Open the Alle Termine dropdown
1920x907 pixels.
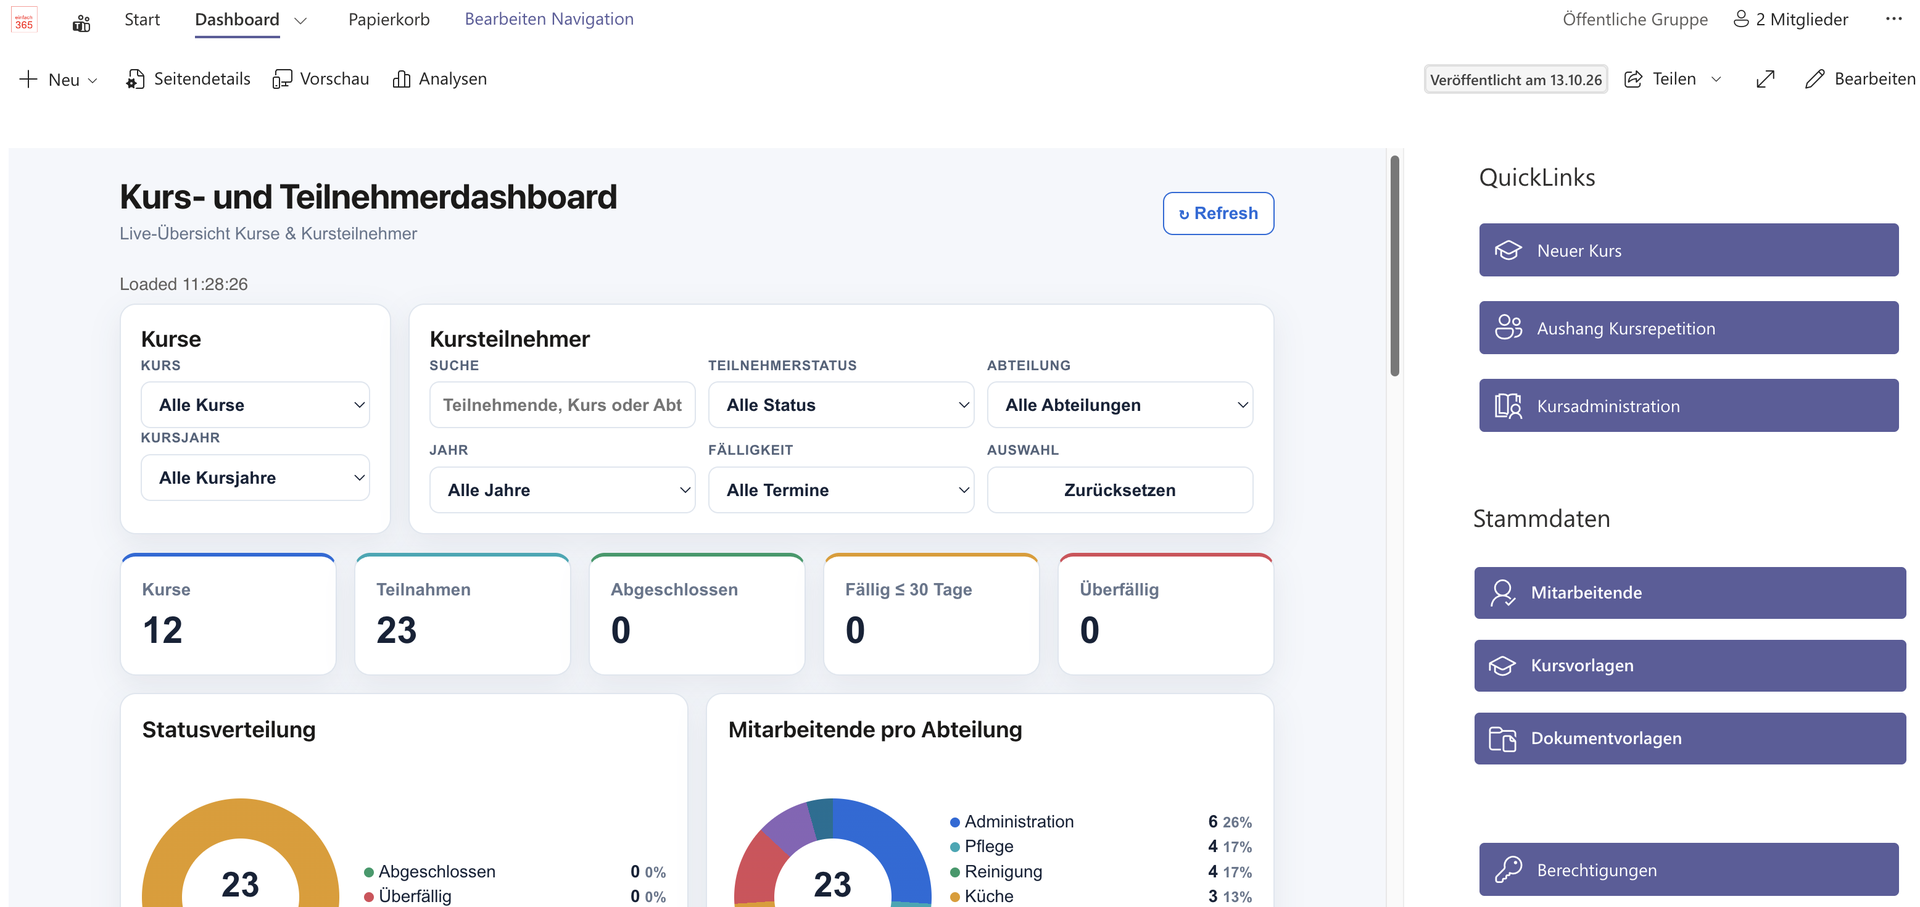click(841, 490)
